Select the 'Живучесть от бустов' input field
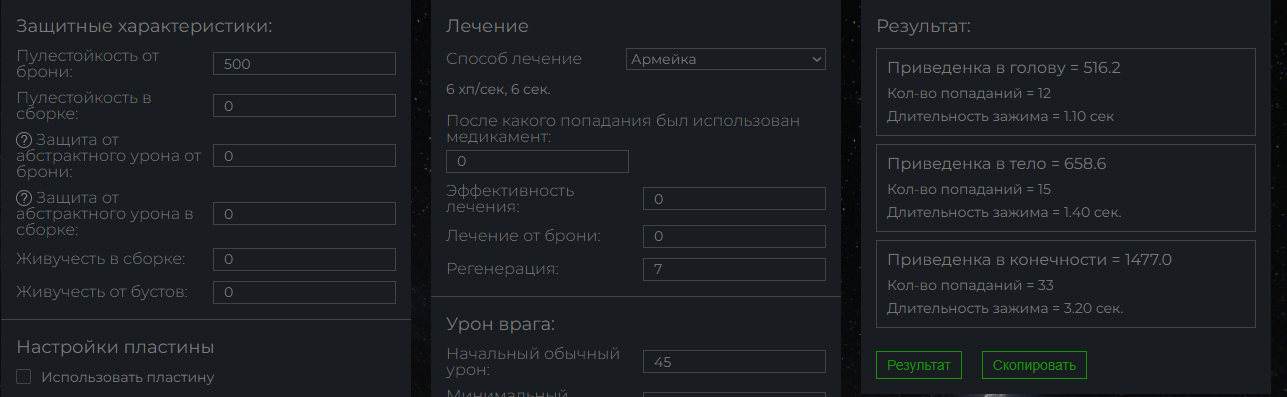Viewport: 1287px width, 397px height. click(304, 292)
